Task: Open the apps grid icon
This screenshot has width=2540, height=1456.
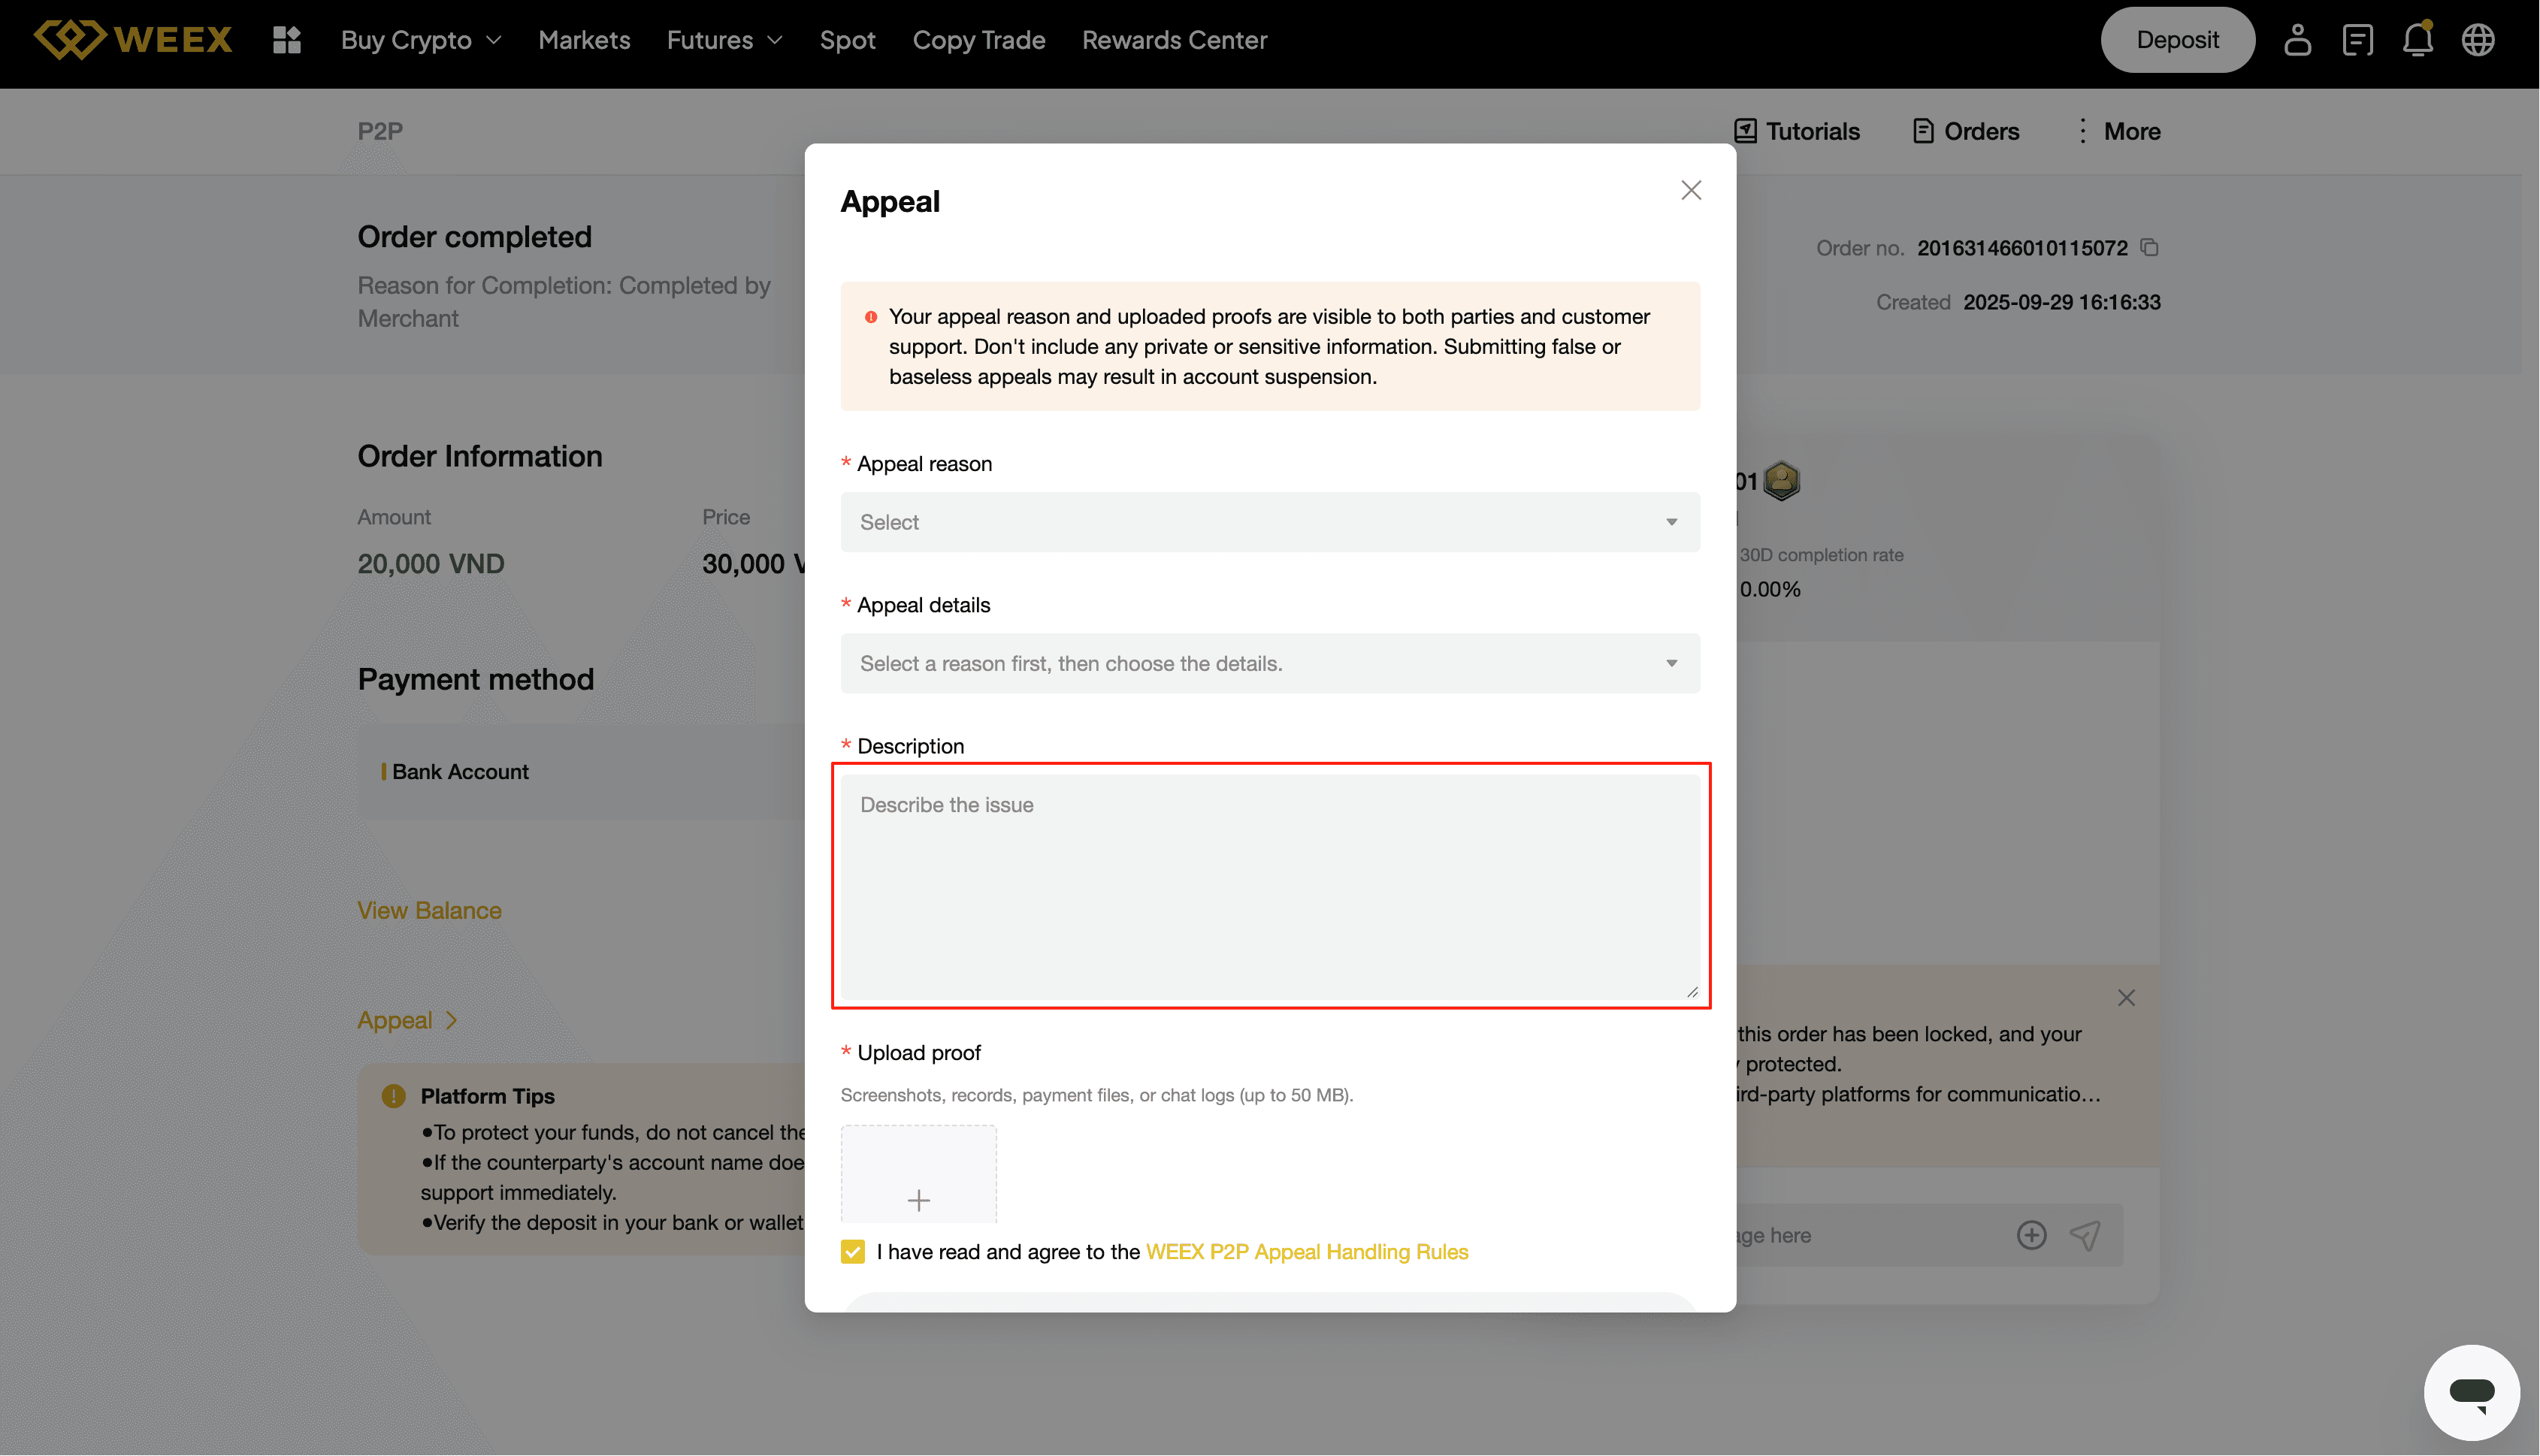Action: (x=287, y=40)
